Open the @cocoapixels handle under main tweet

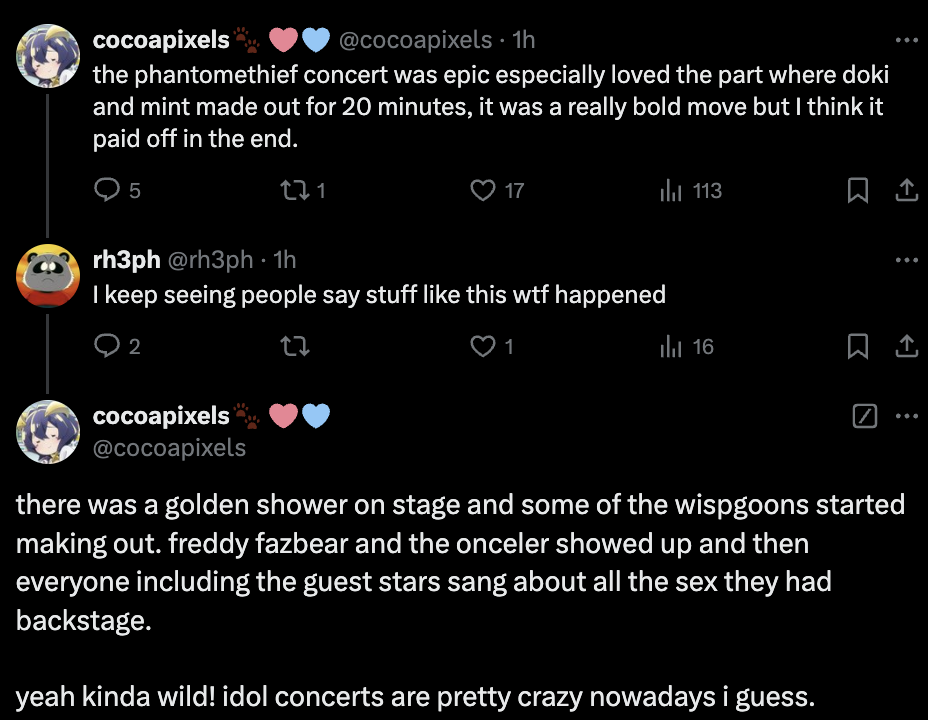(168, 447)
